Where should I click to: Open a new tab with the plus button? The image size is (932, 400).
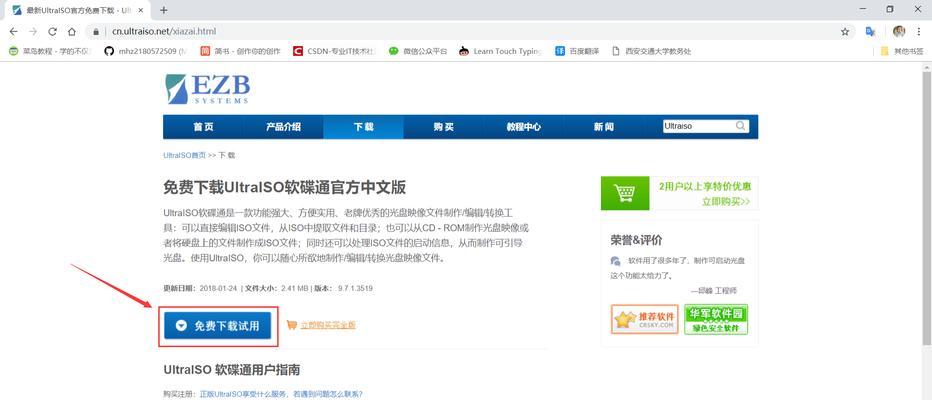coord(163,10)
